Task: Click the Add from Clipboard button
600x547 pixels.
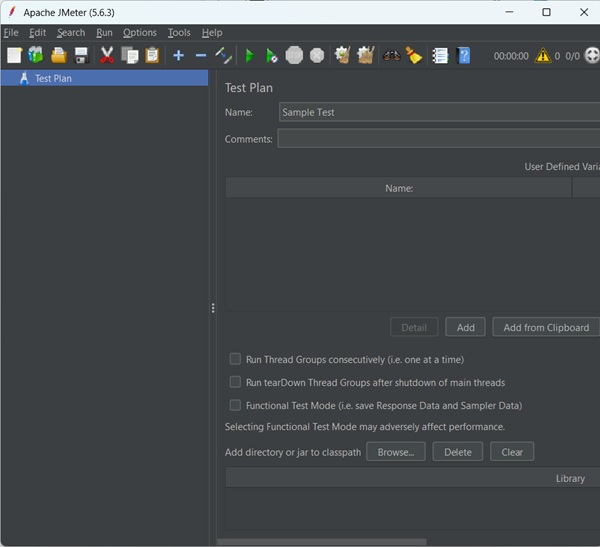Action: tap(546, 327)
